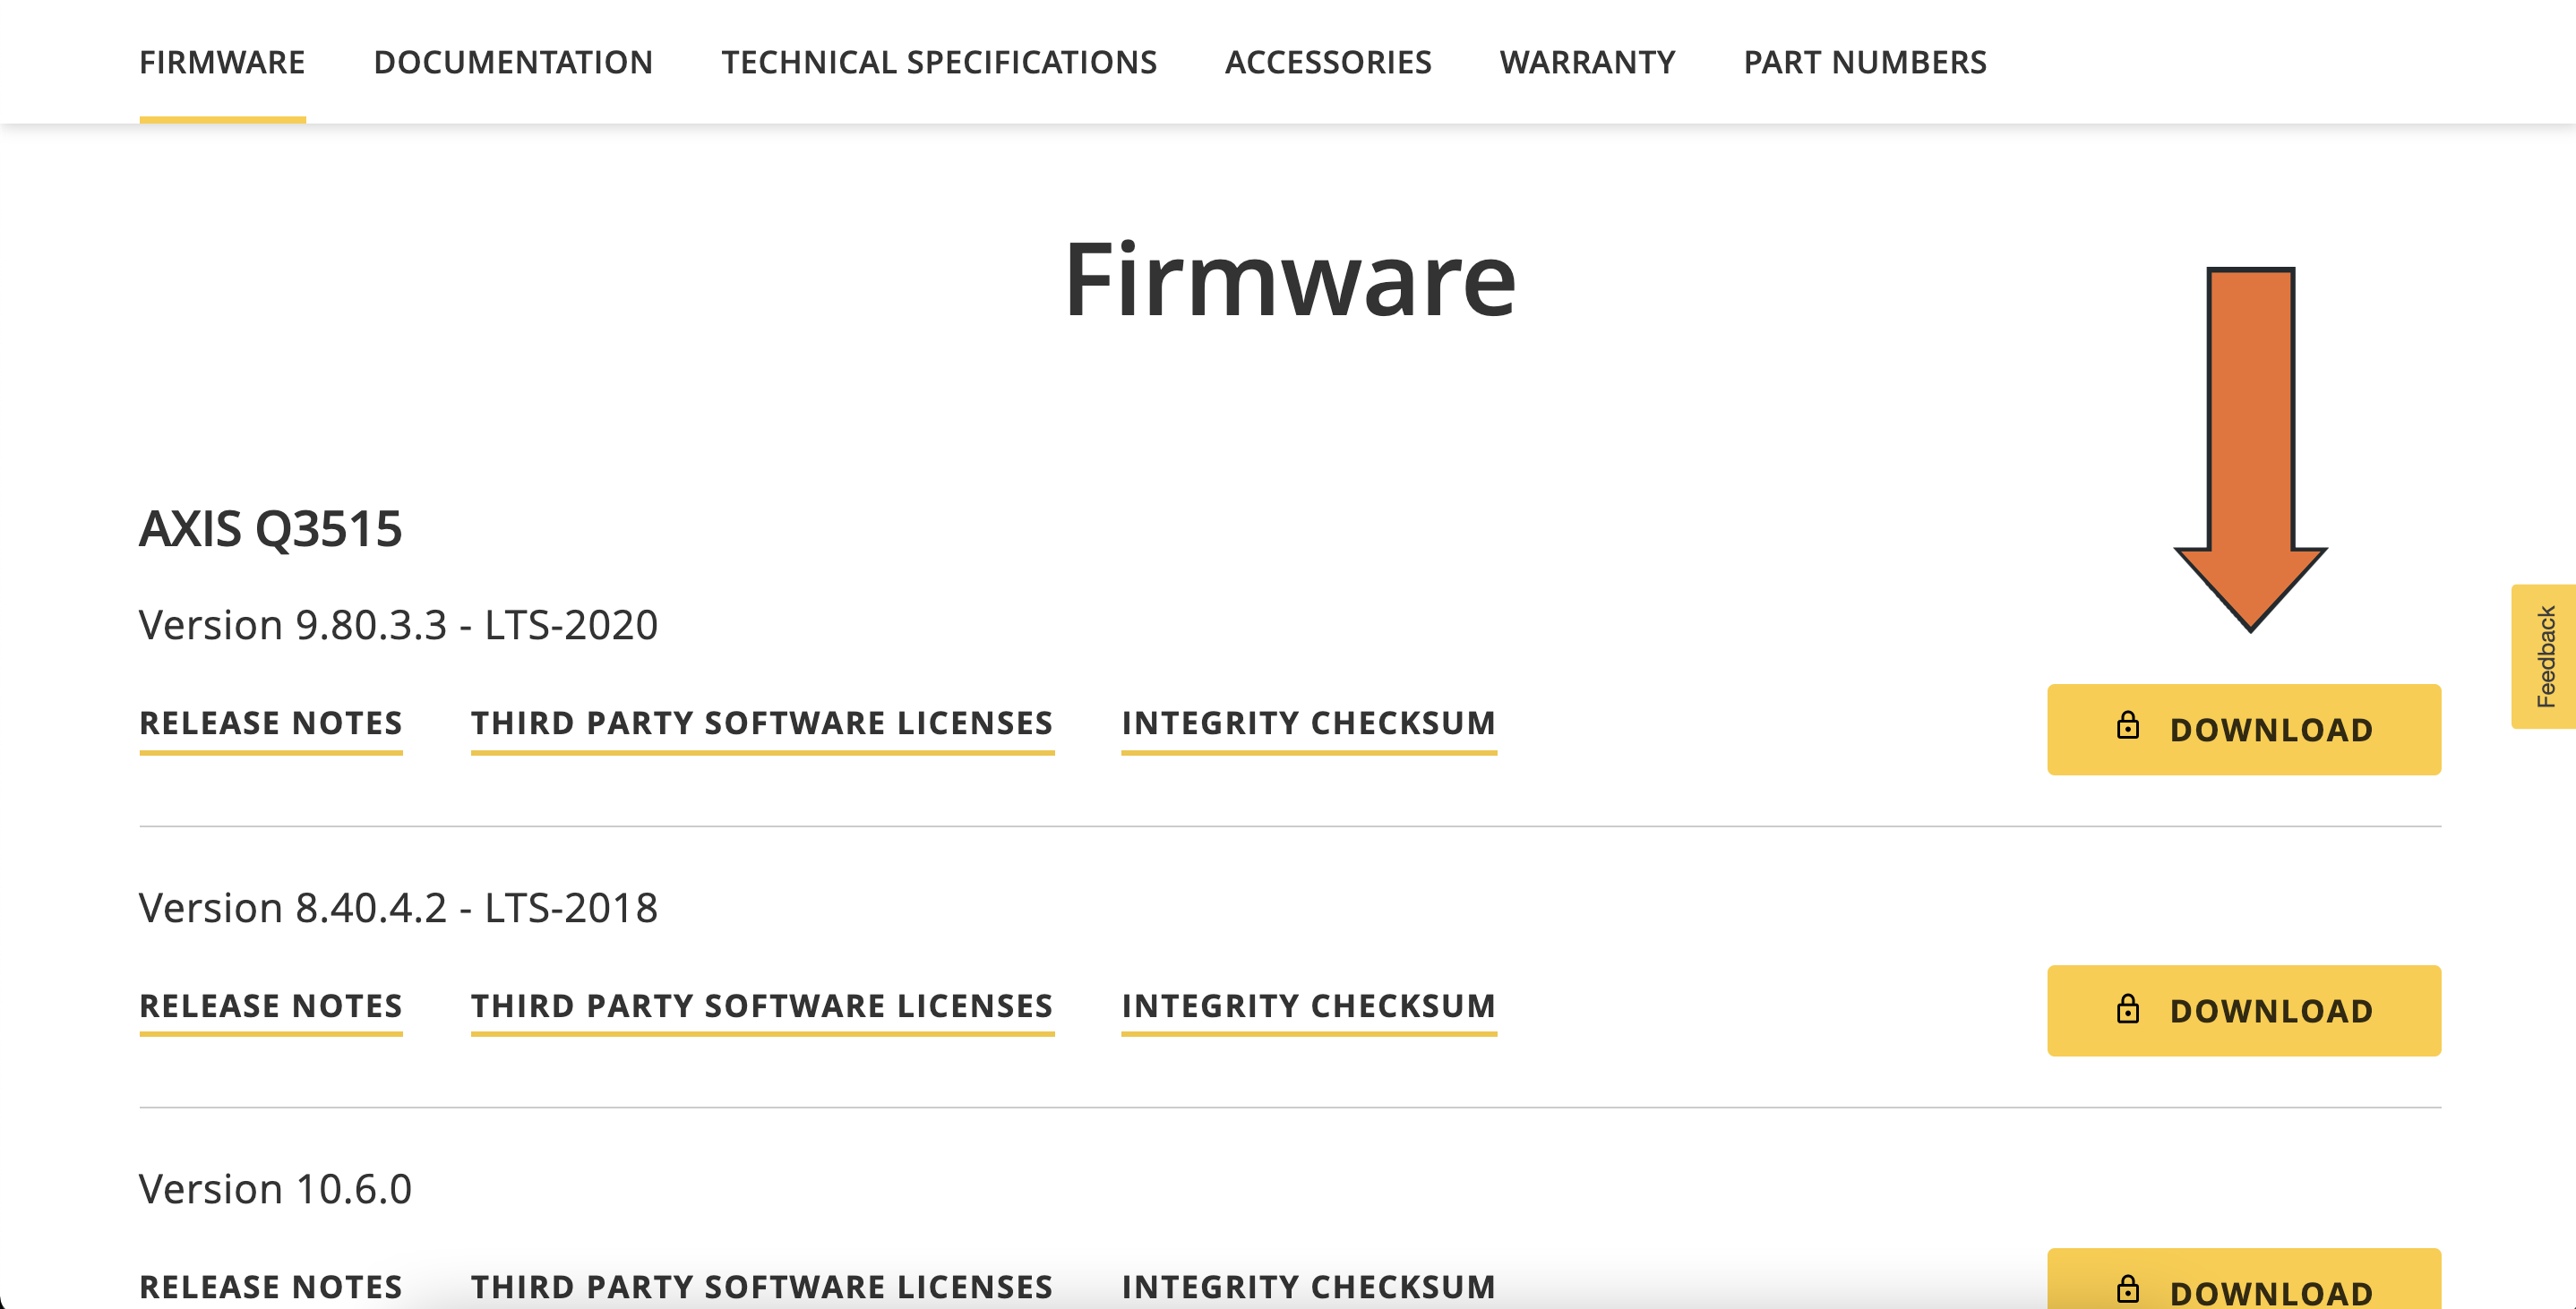Image resolution: width=2576 pixels, height=1309 pixels.
Task: Download firmware version 8.40.4.2 LTS-2018
Action: coord(2244,1010)
